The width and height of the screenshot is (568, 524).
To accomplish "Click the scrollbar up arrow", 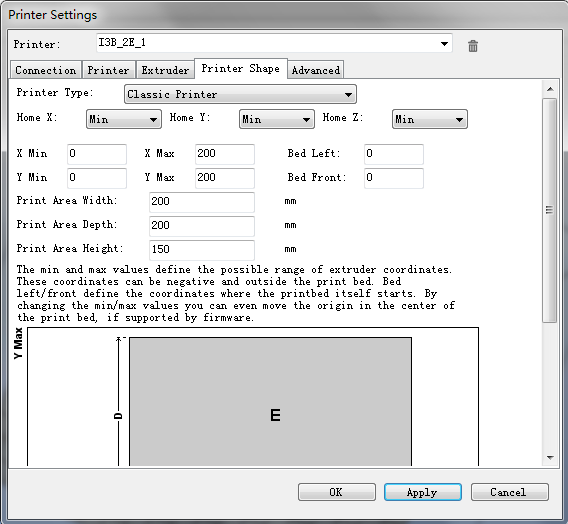I will click(550, 89).
